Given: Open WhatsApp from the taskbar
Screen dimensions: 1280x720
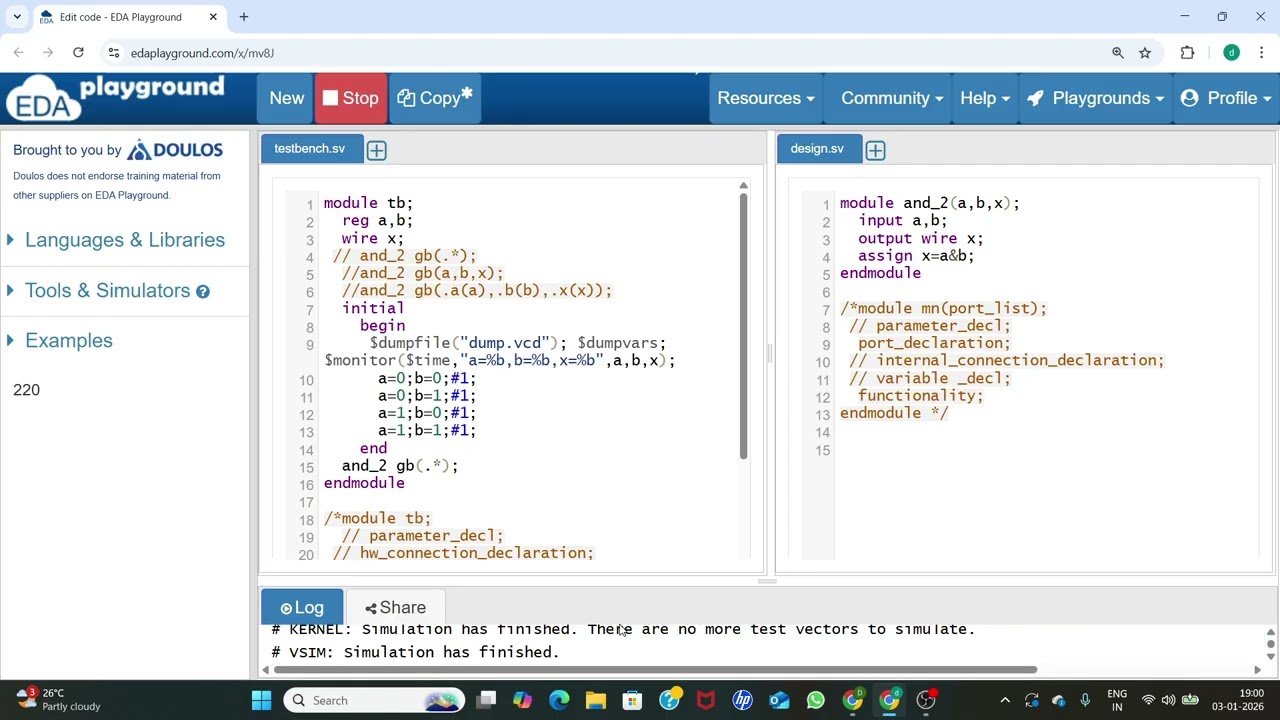Looking at the screenshot, I should tap(816, 700).
